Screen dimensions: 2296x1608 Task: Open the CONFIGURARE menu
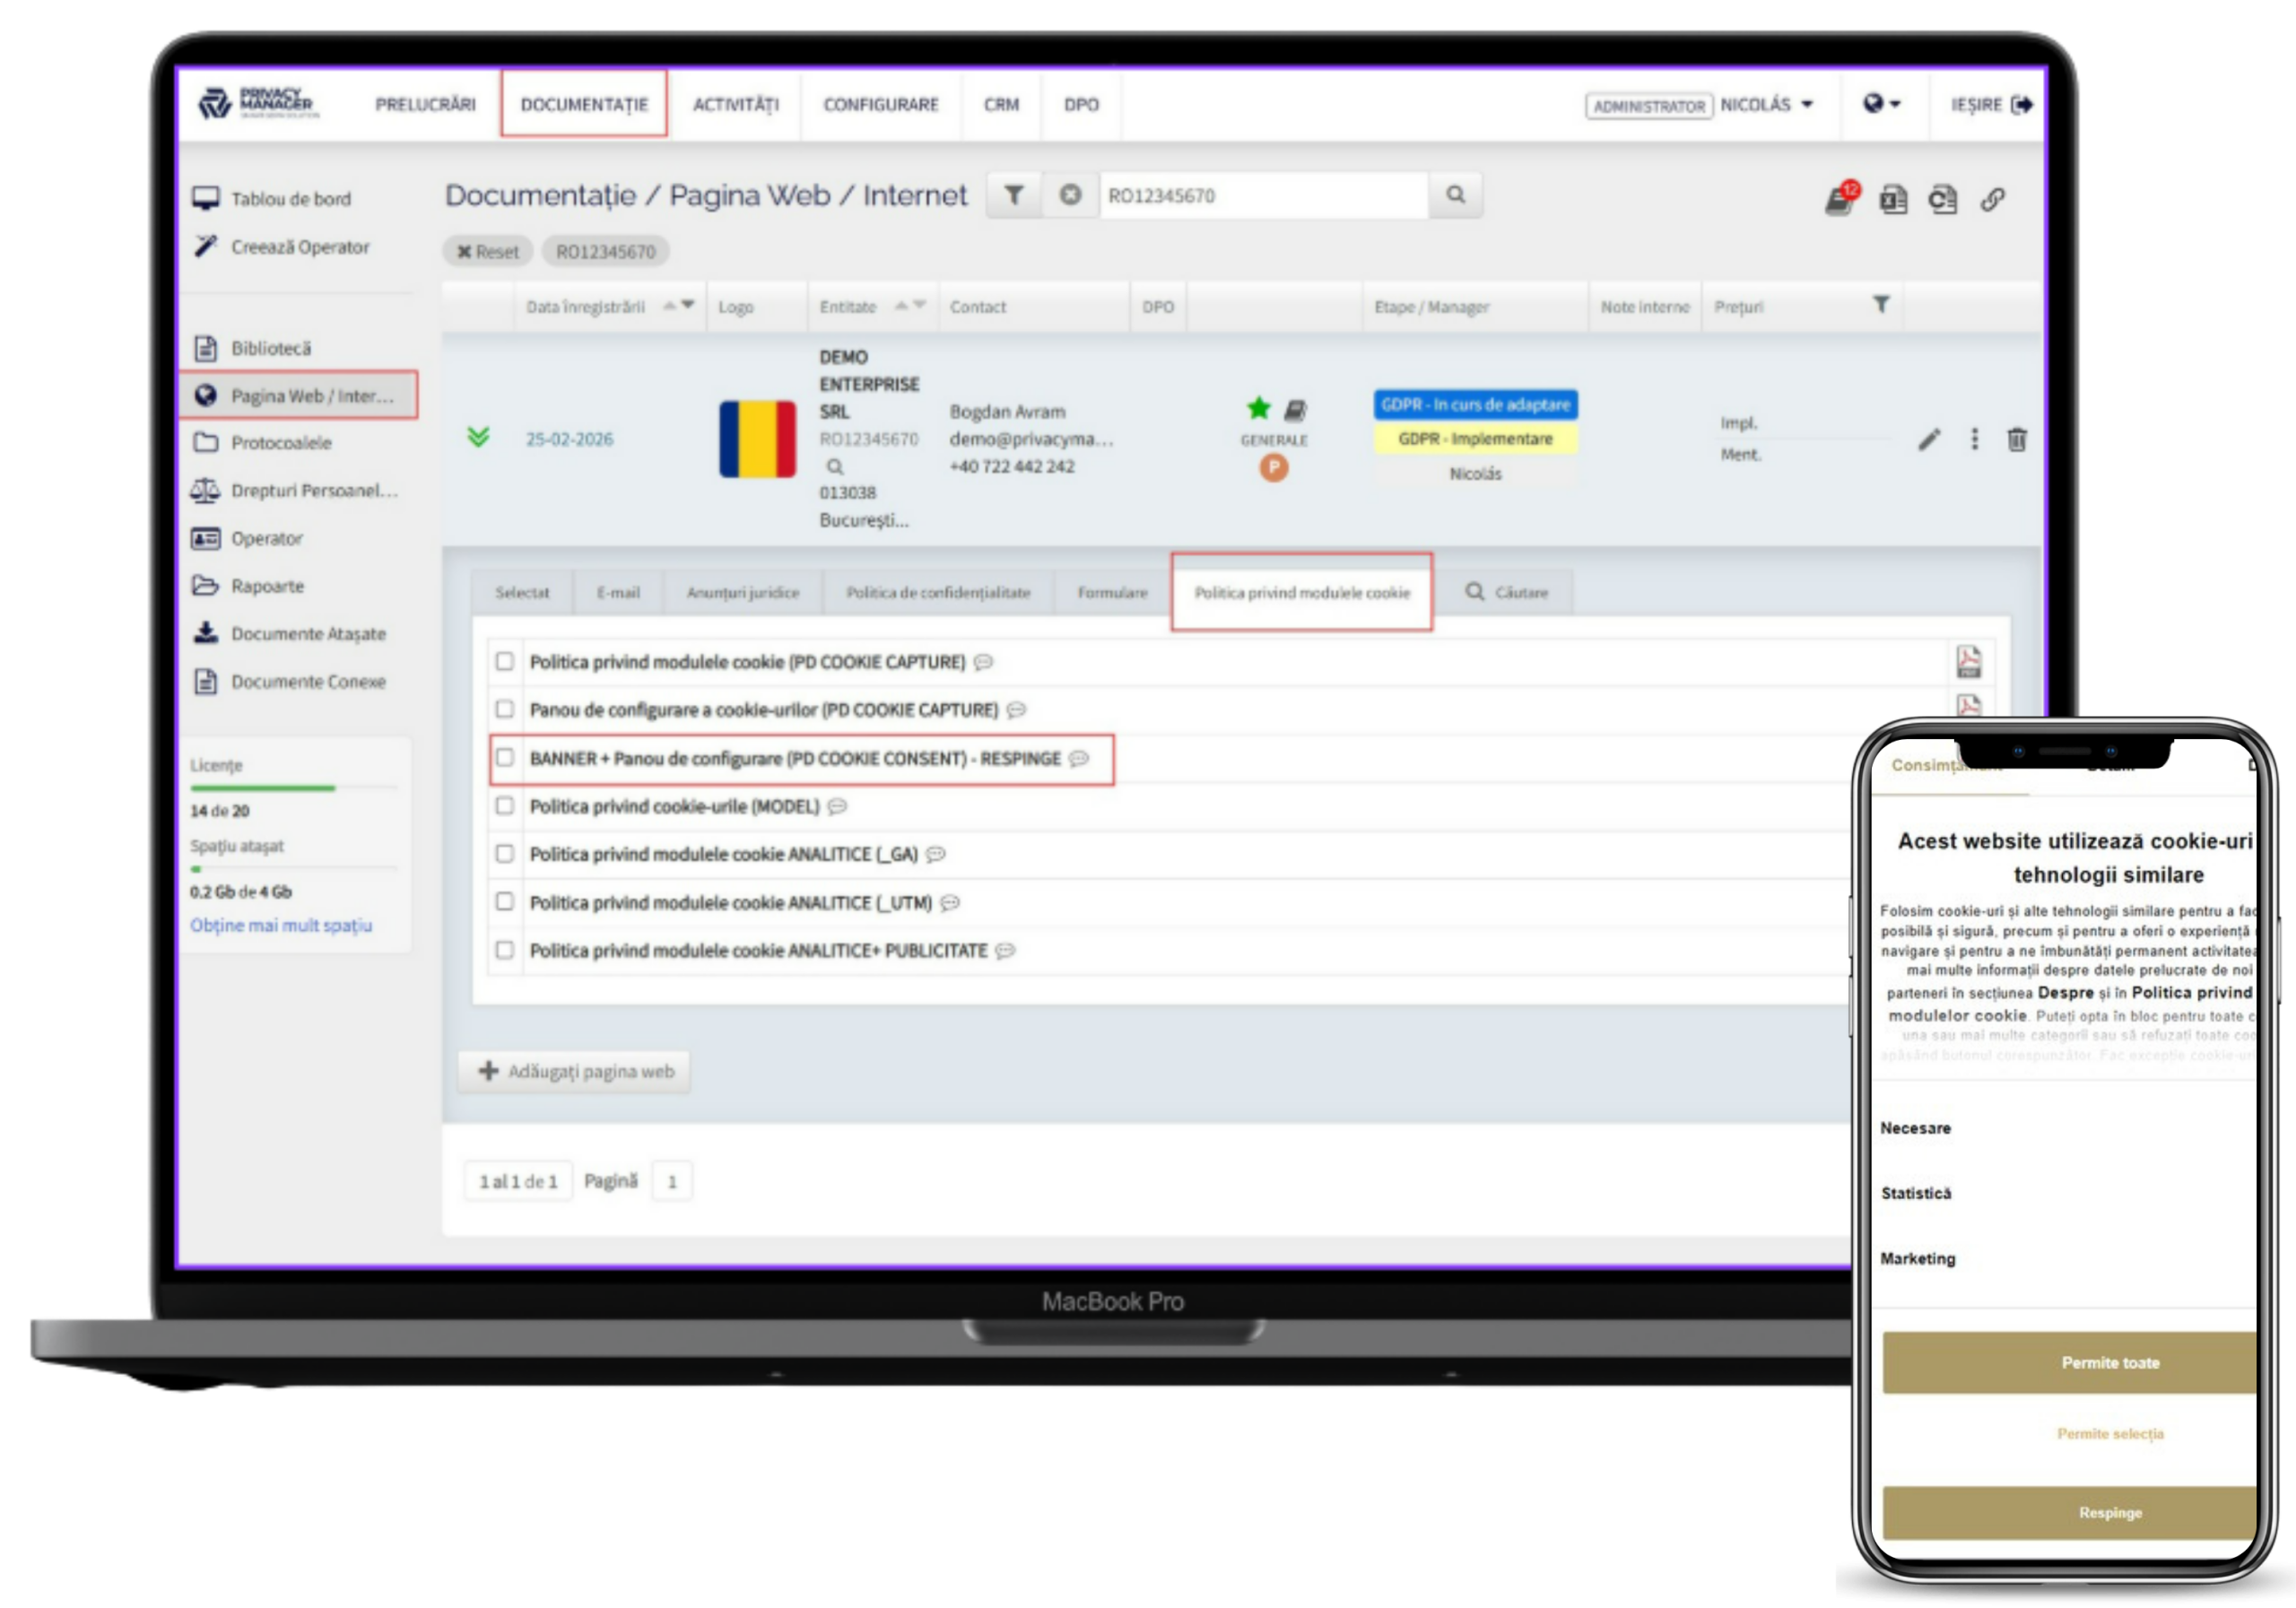click(880, 105)
